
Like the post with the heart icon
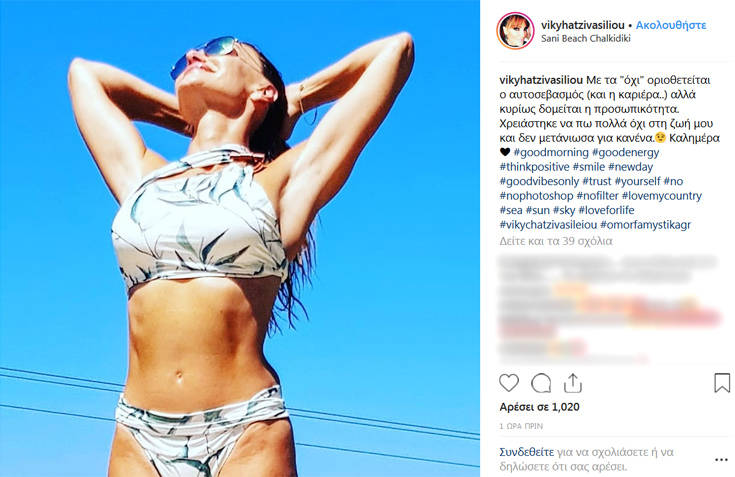(509, 383)
